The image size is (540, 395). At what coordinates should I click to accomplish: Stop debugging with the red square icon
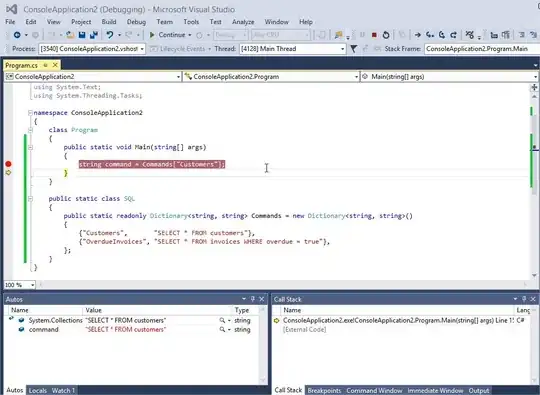374,35
